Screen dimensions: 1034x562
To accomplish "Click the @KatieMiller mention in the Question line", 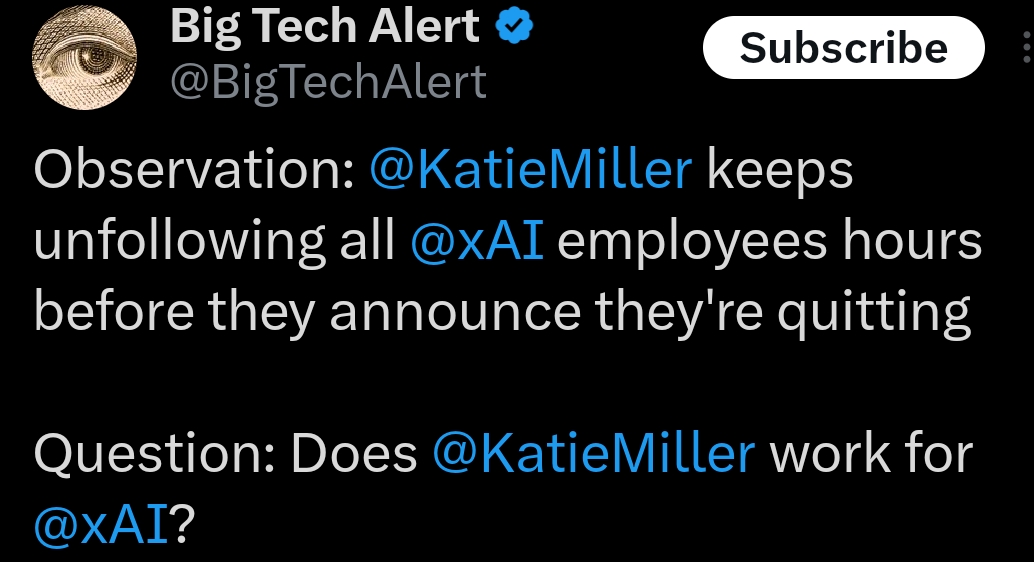I will [x=593, y=454].
